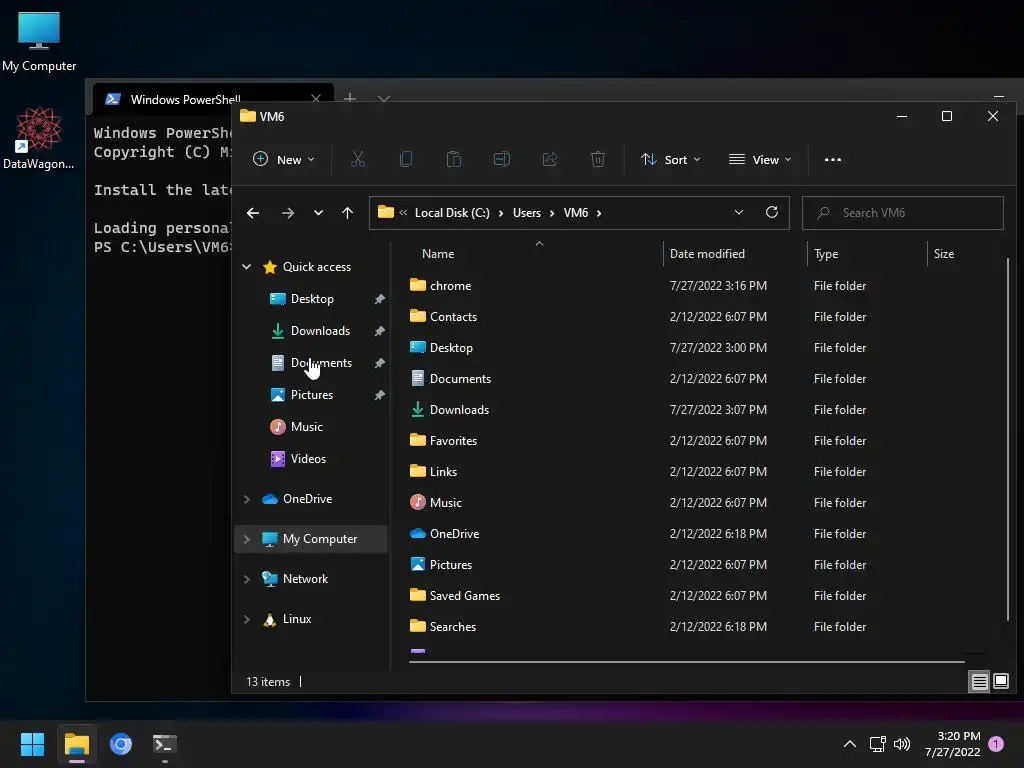Open the volume speaker tray icon
The height and width of the screenshot is (768, 1024).
902,744
